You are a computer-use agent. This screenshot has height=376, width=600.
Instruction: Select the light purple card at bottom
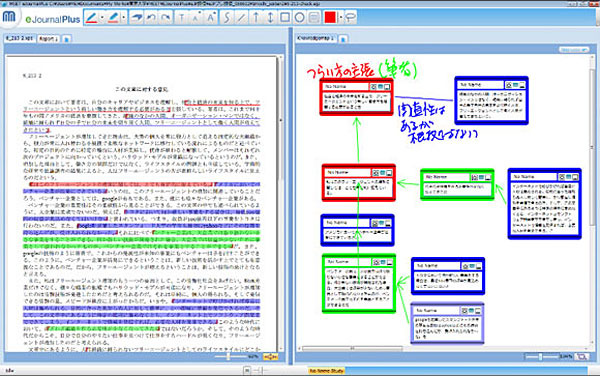(x=447, y=324)
